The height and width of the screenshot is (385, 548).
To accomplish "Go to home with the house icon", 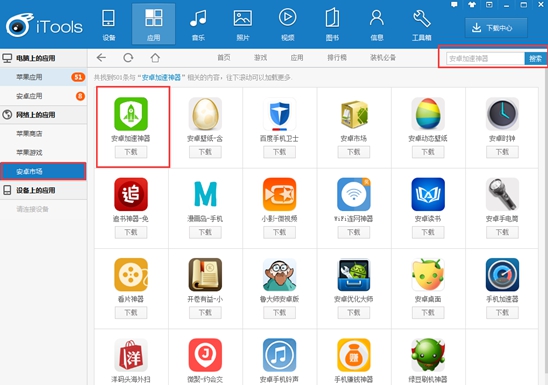I will pyautogui.click(x=155, y=58).
